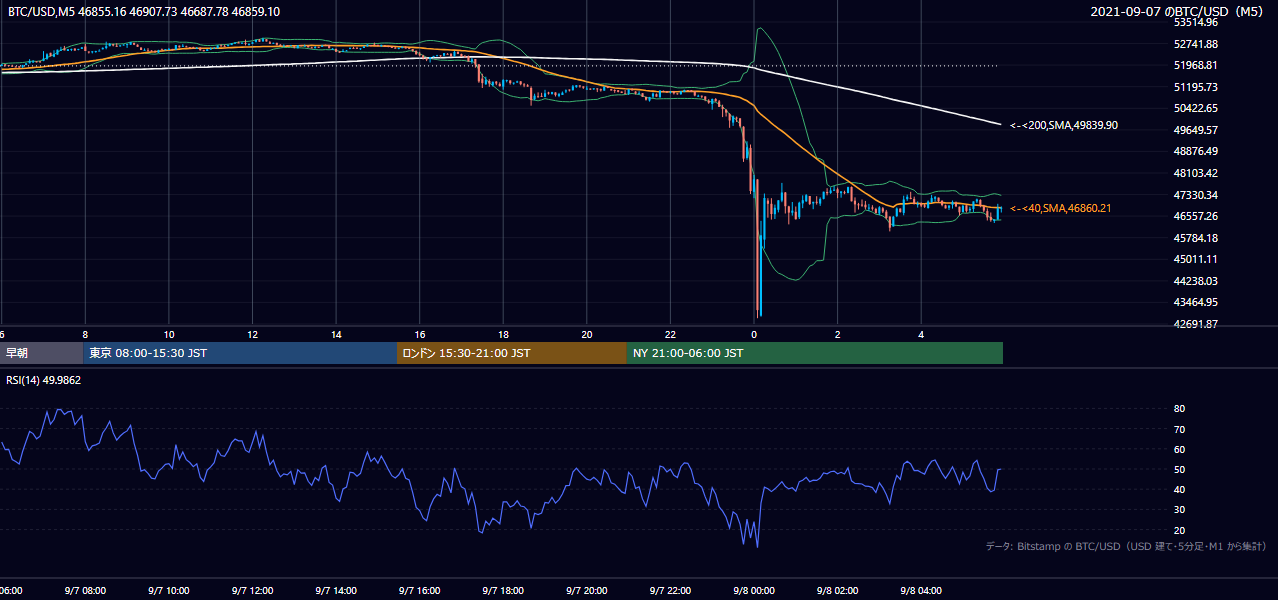This screenshot has width=1278, height=600.
Task: Click RSI axis level 60
Action: click(x=1179, y=449)
